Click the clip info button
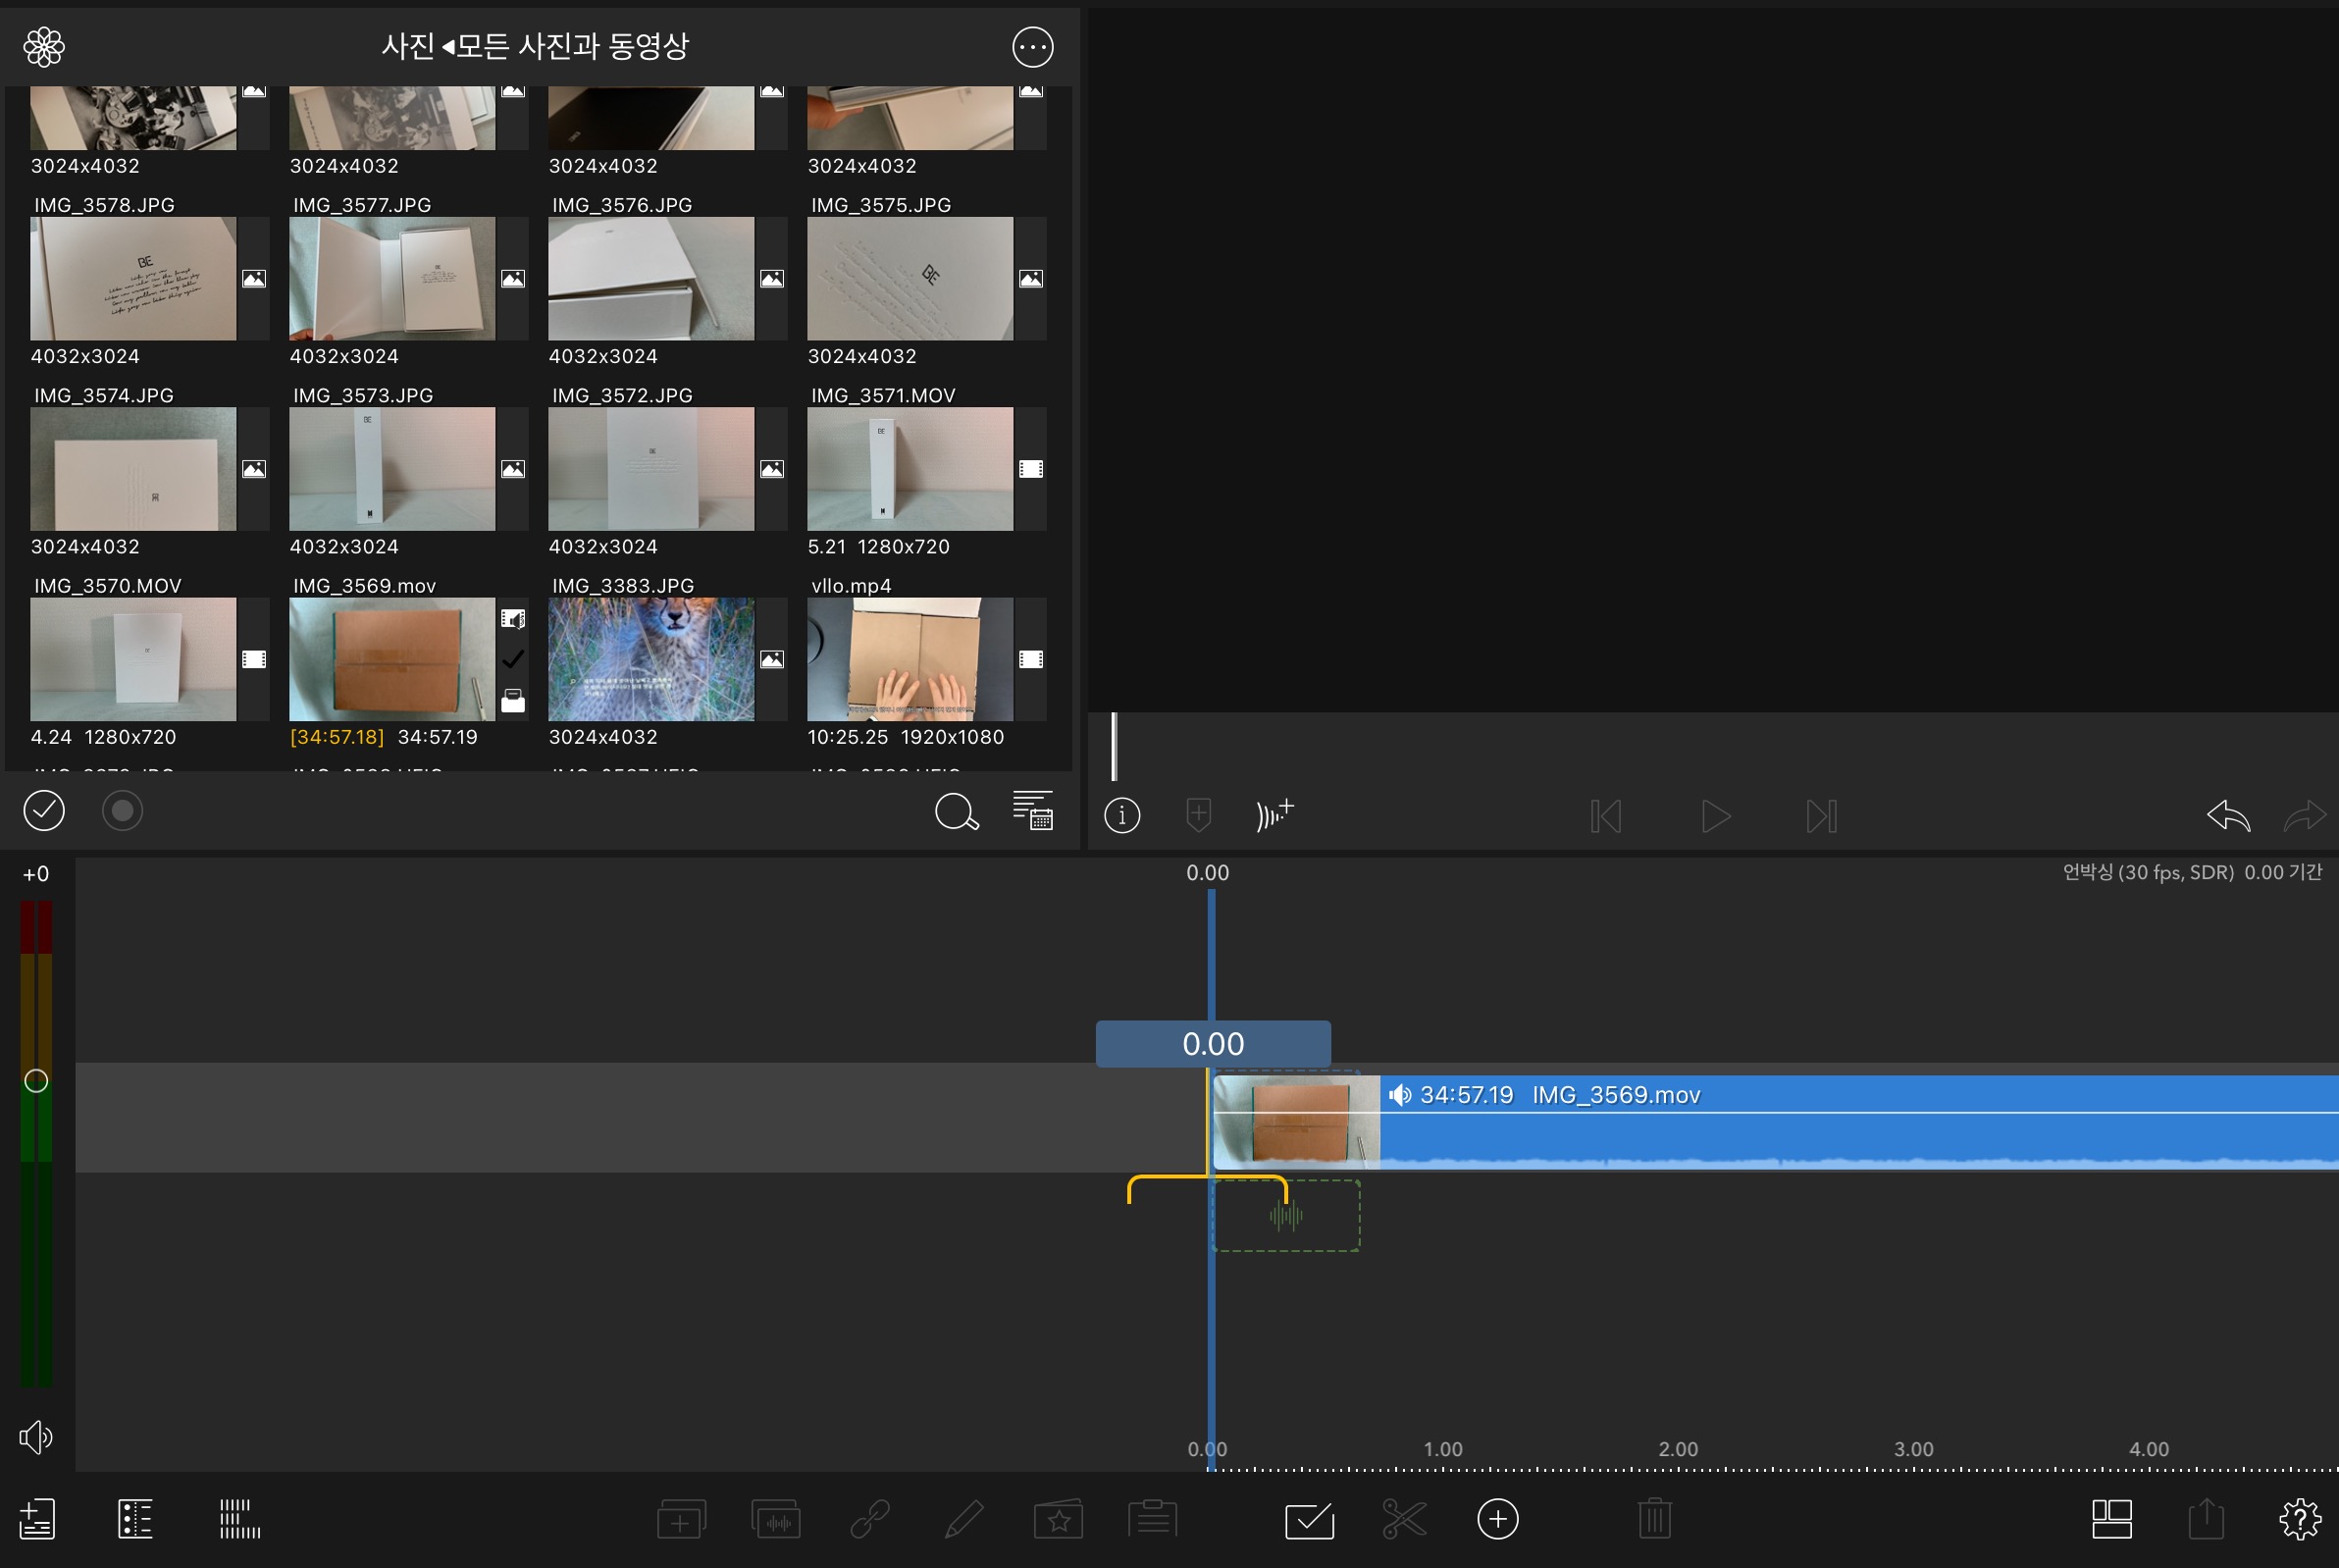The height and width of the screenshot is (1568, 2339). [x=1122, y=816]
